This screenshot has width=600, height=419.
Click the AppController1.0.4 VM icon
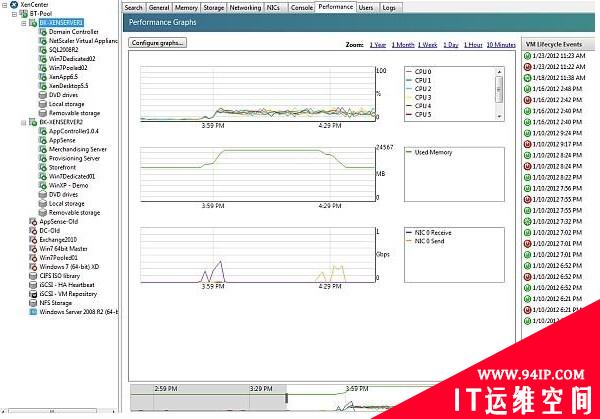pyautogui.click(x=43, y=131)
